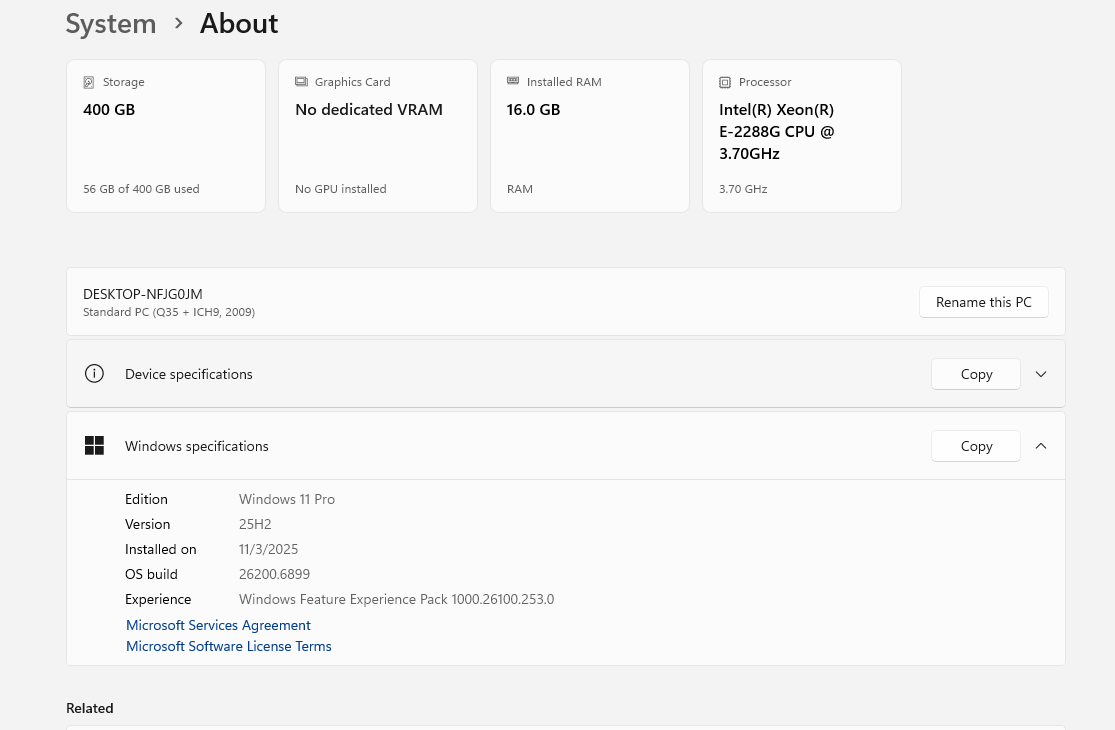Click the Processor chip icon
The height and width of the screenshot is (730, 1115).
tap(725, 82)
